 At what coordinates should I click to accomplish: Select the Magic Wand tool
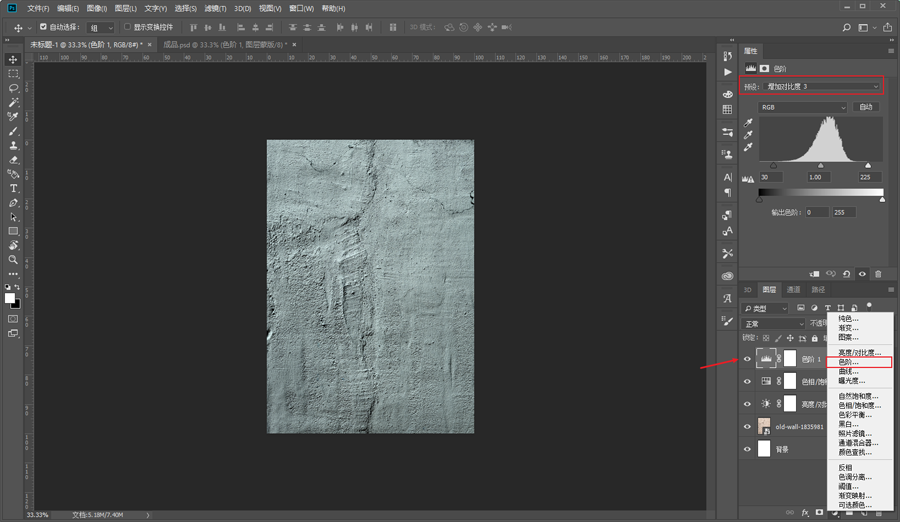(13, 102)
